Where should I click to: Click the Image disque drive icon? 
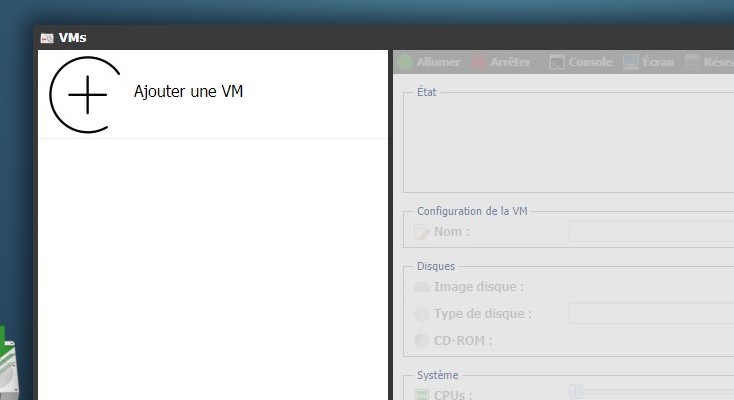tap(421, 287)
